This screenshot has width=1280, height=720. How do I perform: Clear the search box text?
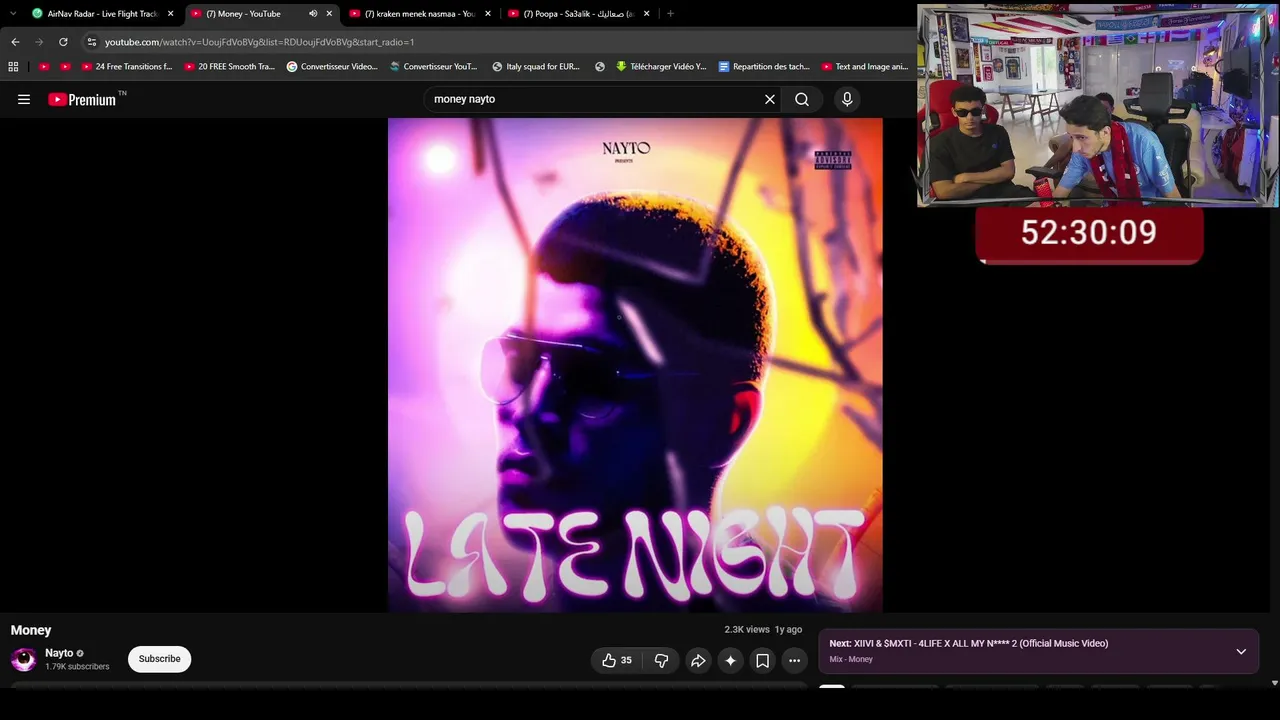(x=770, y=99)
